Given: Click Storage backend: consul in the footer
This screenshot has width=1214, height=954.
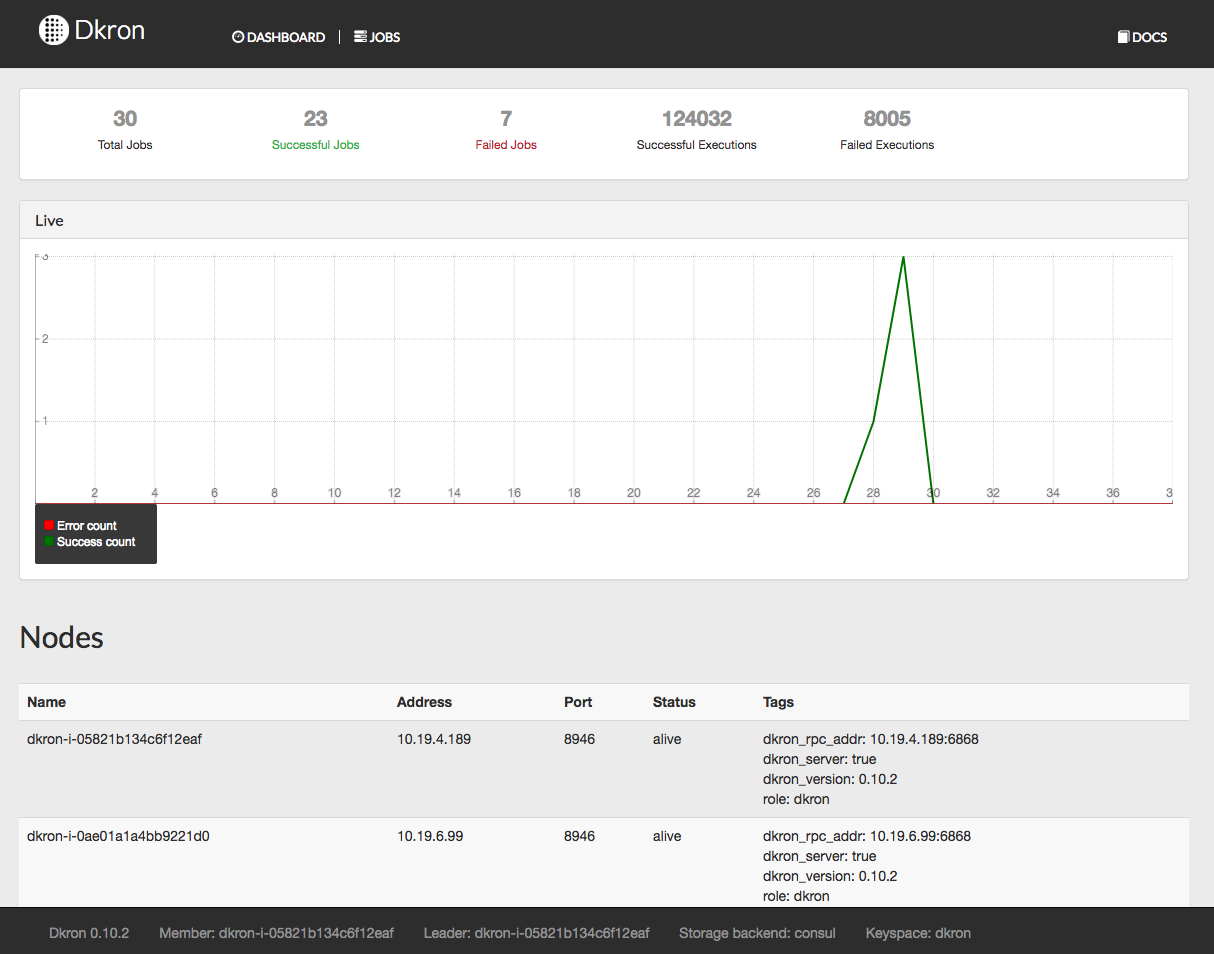Looking at the screenshot, I should point(757,933).
